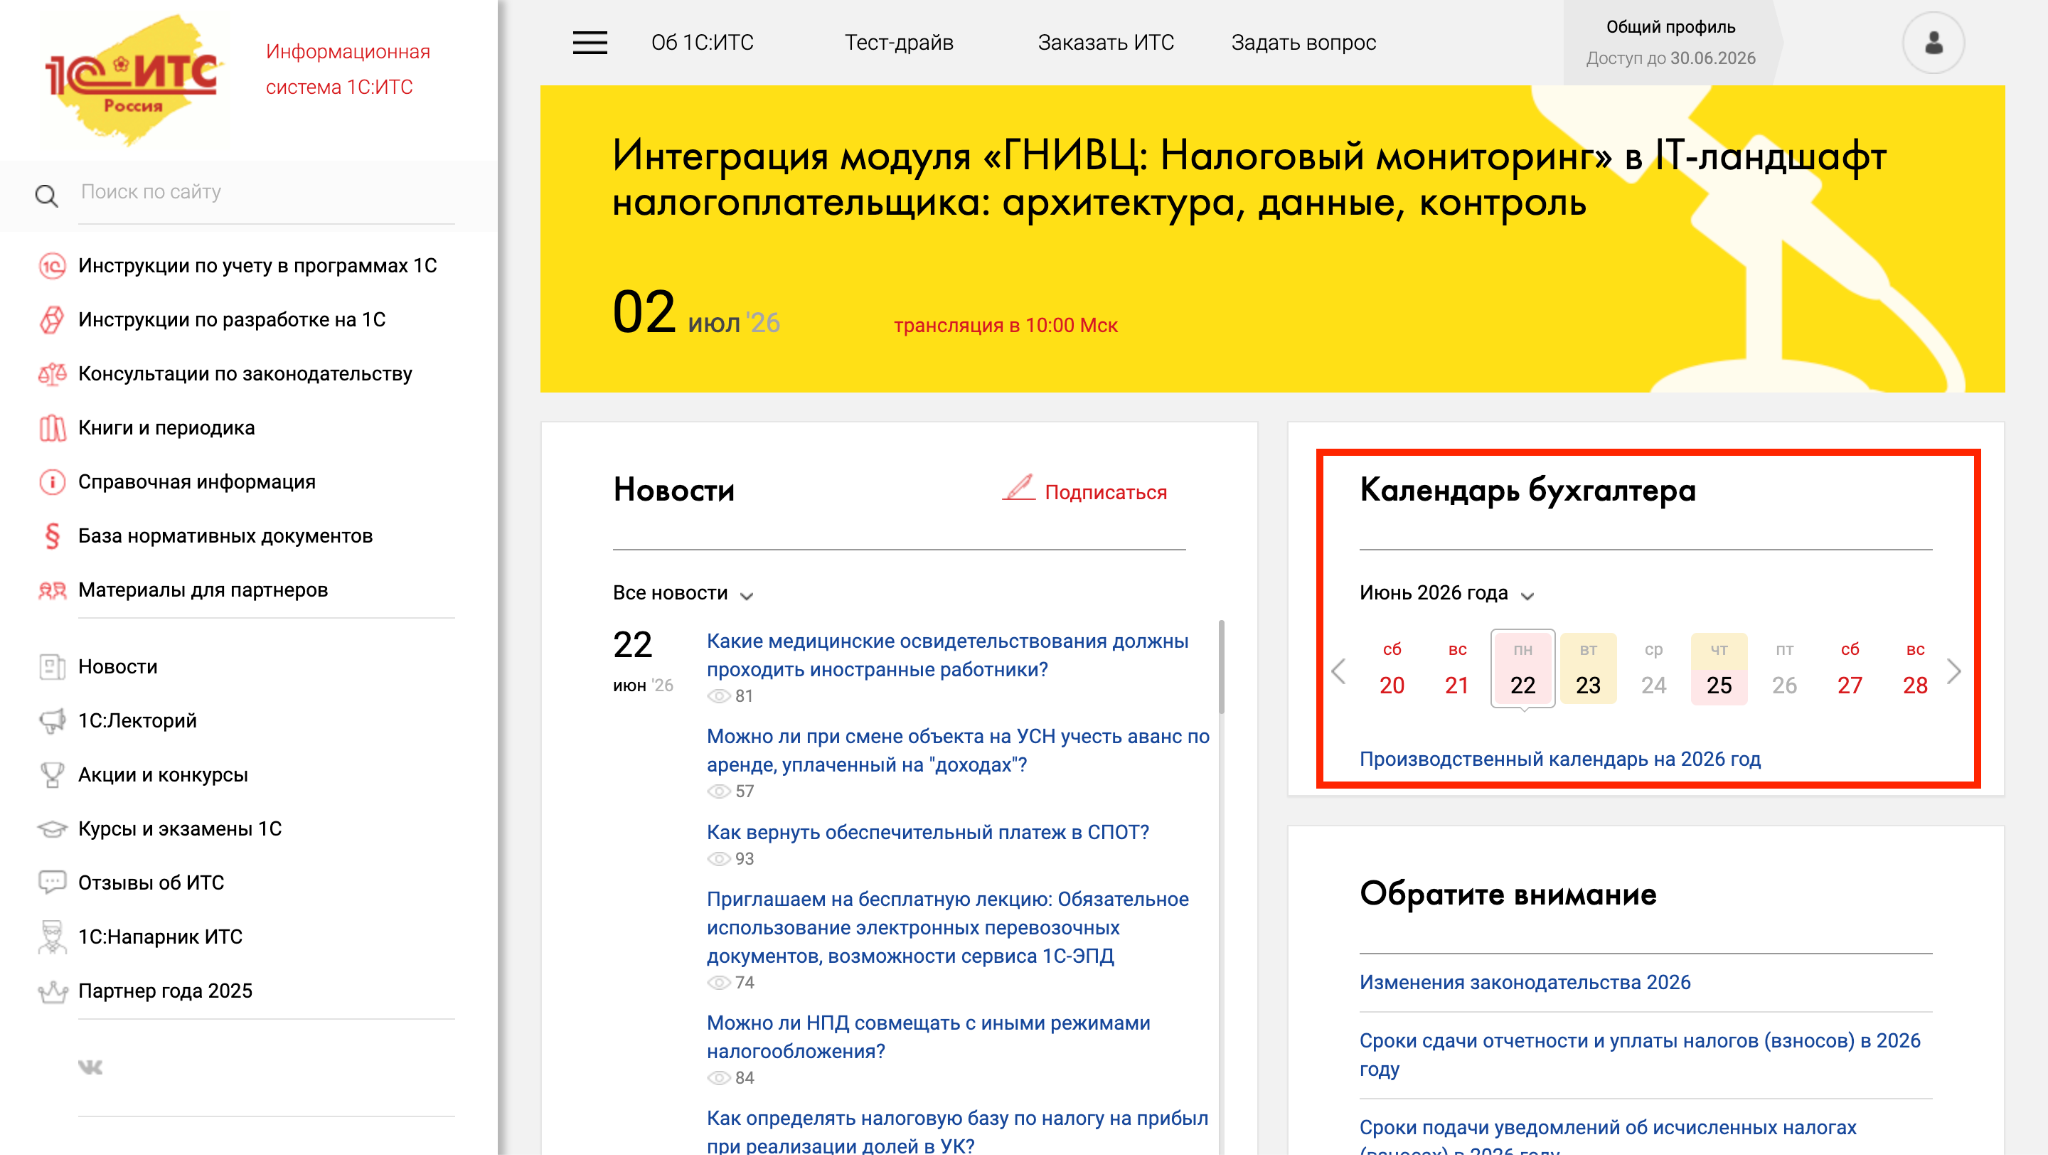Select Friday 26 in accountant calendar

tap(1785, 668)
